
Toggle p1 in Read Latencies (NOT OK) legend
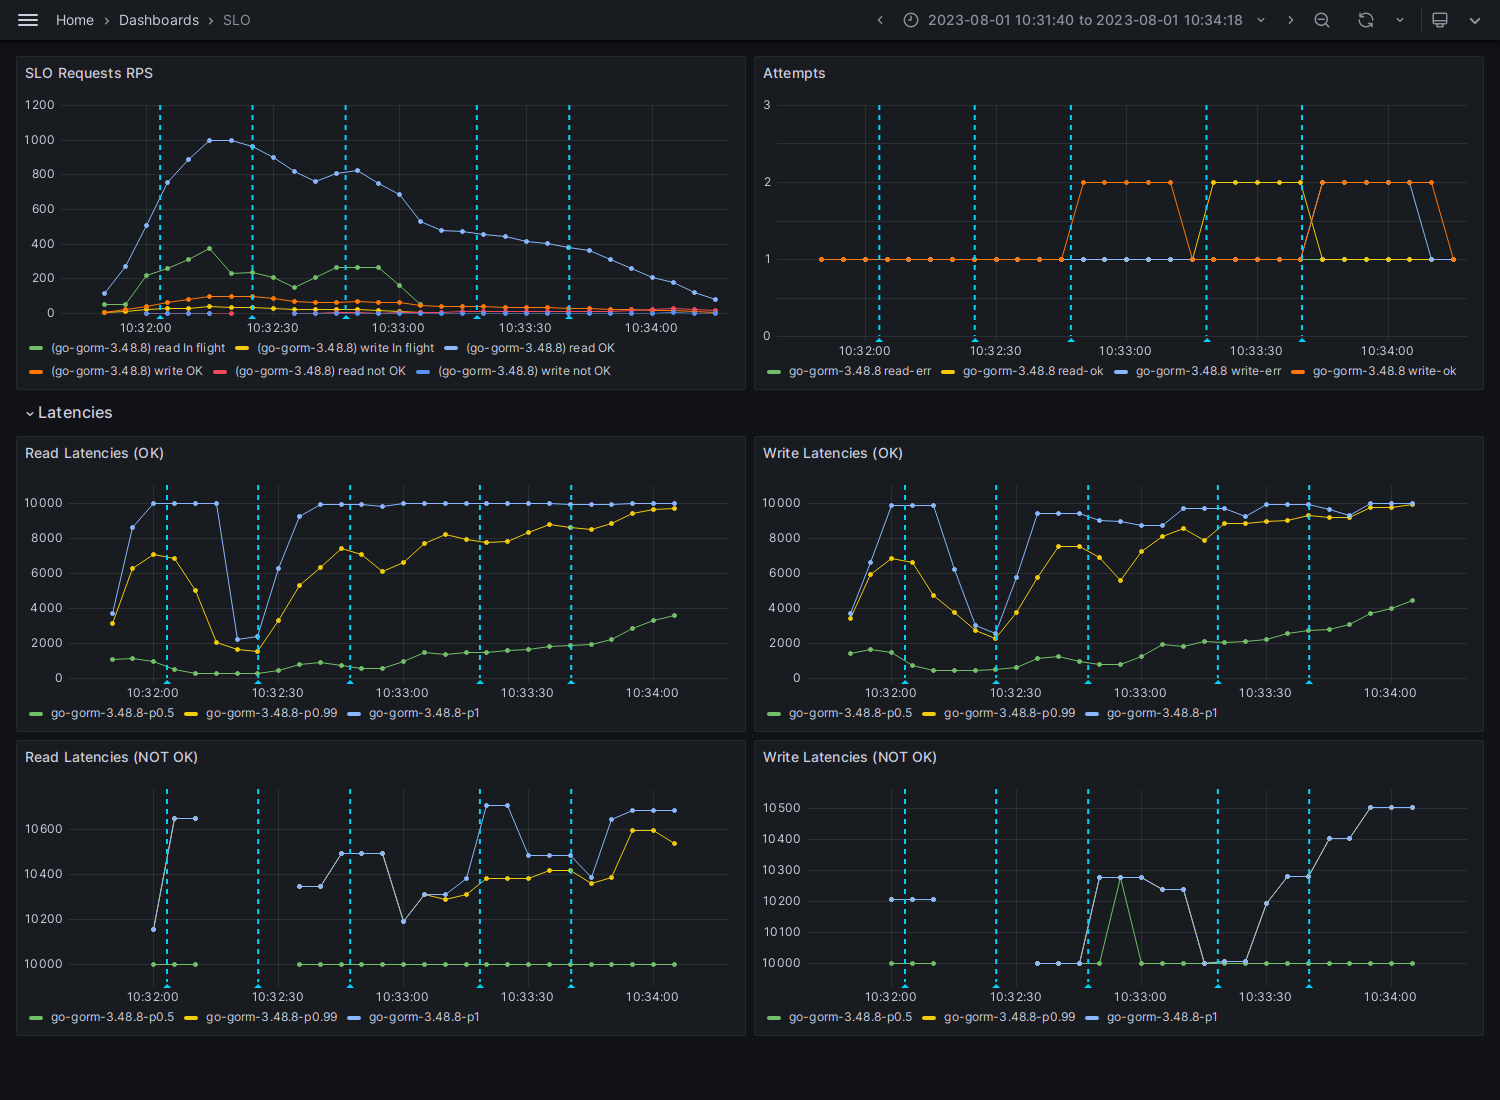(424, 1017)
